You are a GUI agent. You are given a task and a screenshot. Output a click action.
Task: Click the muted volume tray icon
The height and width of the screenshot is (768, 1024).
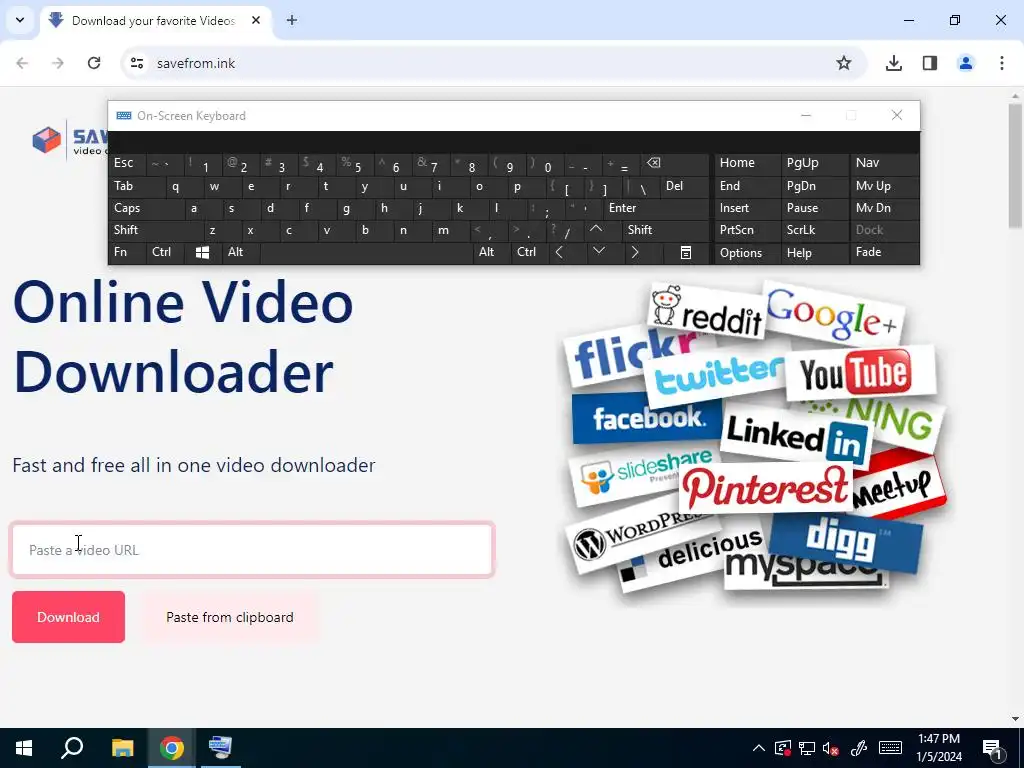831,748
